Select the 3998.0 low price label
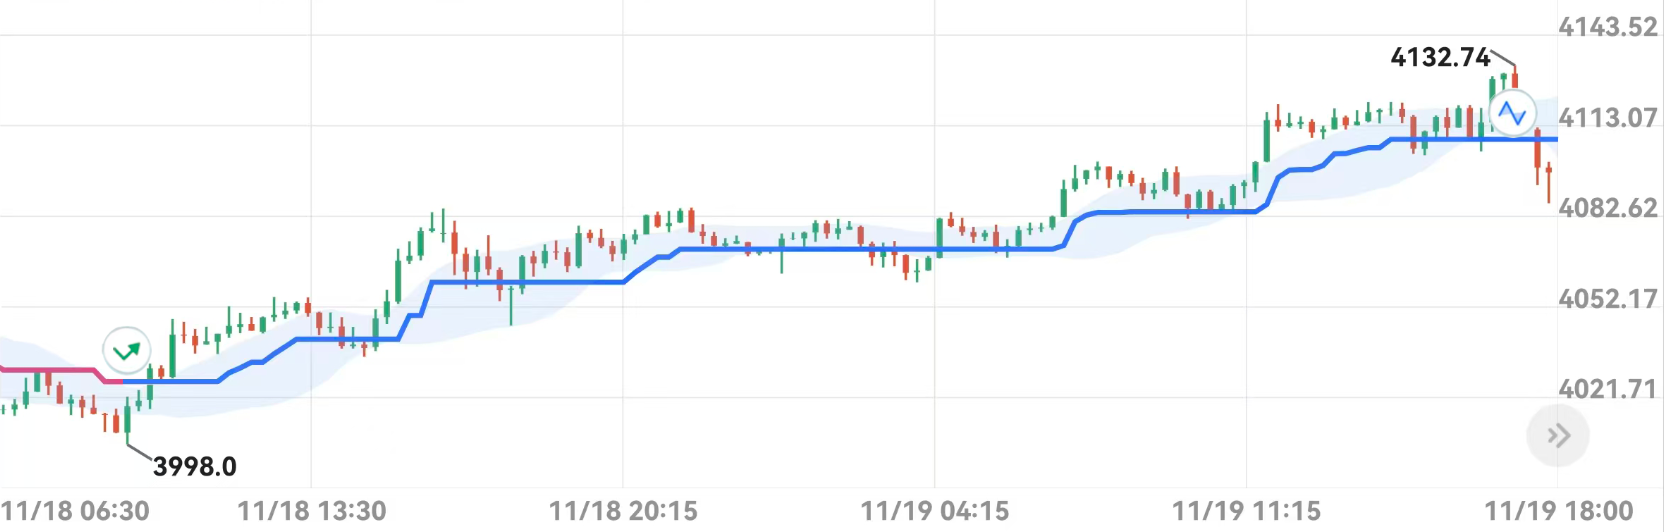1664x532 pixels. click(195, 467)
